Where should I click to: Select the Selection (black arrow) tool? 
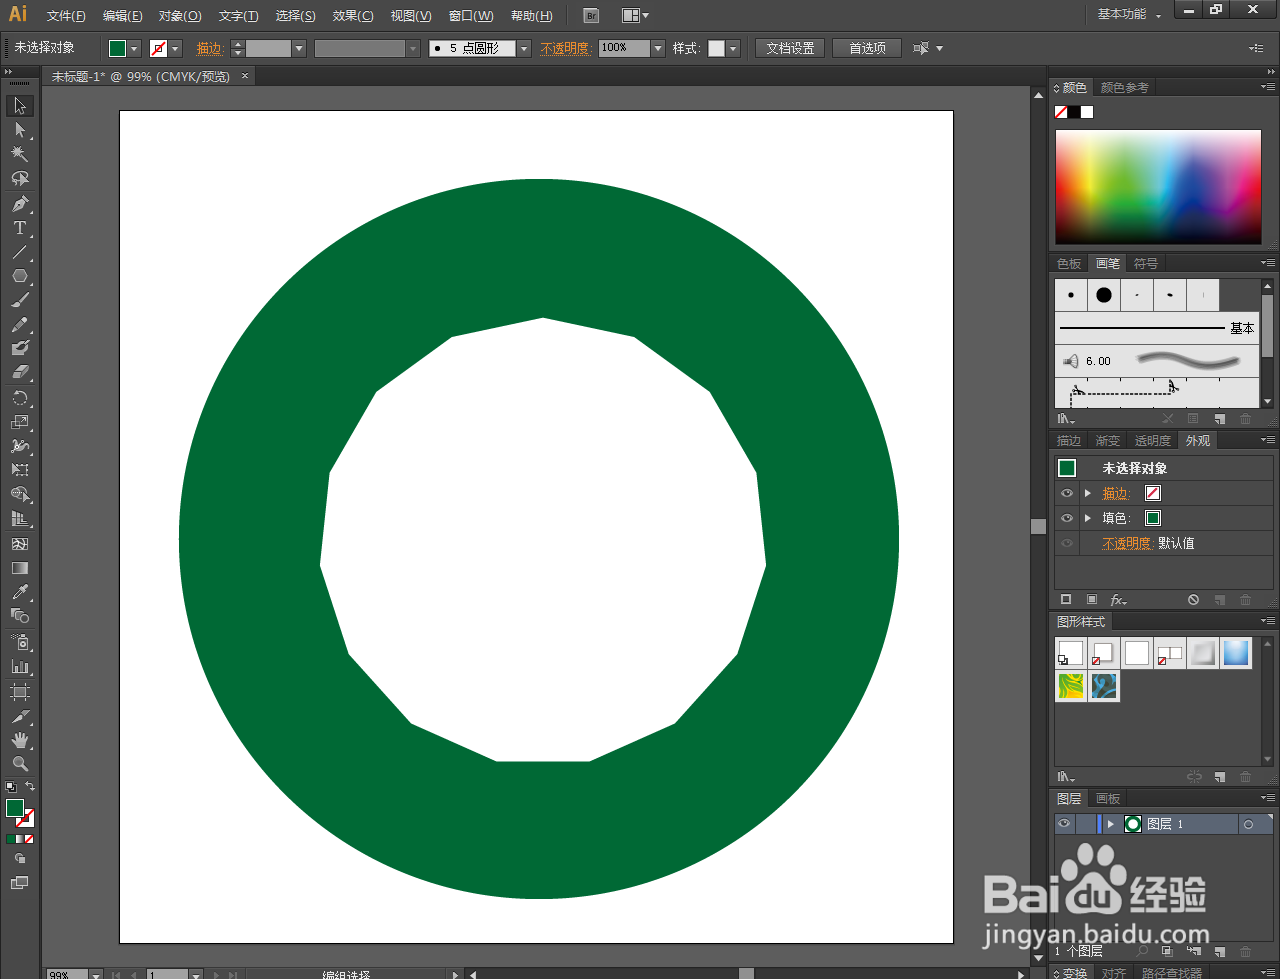click(20, 106)
